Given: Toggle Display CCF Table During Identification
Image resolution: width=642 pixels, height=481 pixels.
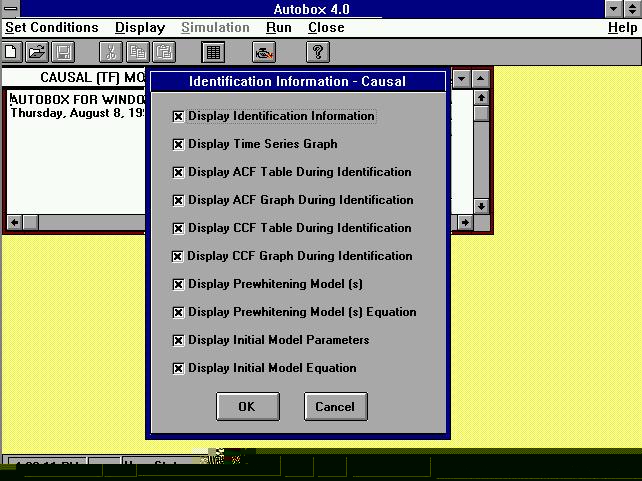Looking at the screenshot, I should click(x=178, y=228).
